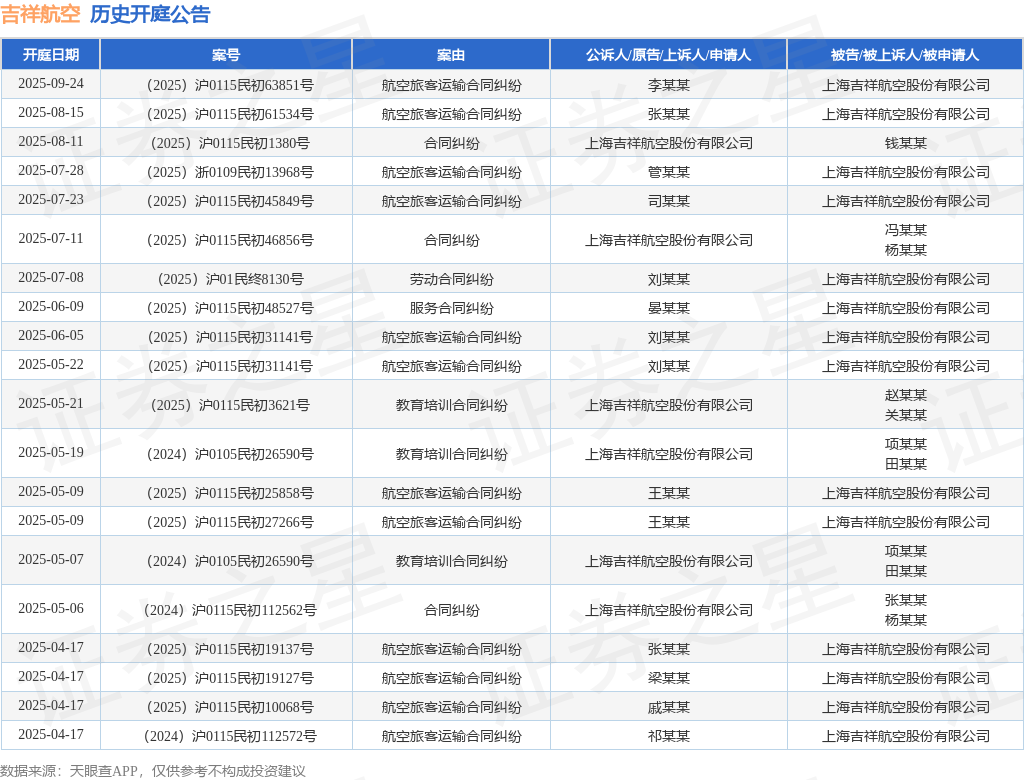Click date cell 2025-05-06
This screenshot has height=780, width=1024.
tap(51, 608)
